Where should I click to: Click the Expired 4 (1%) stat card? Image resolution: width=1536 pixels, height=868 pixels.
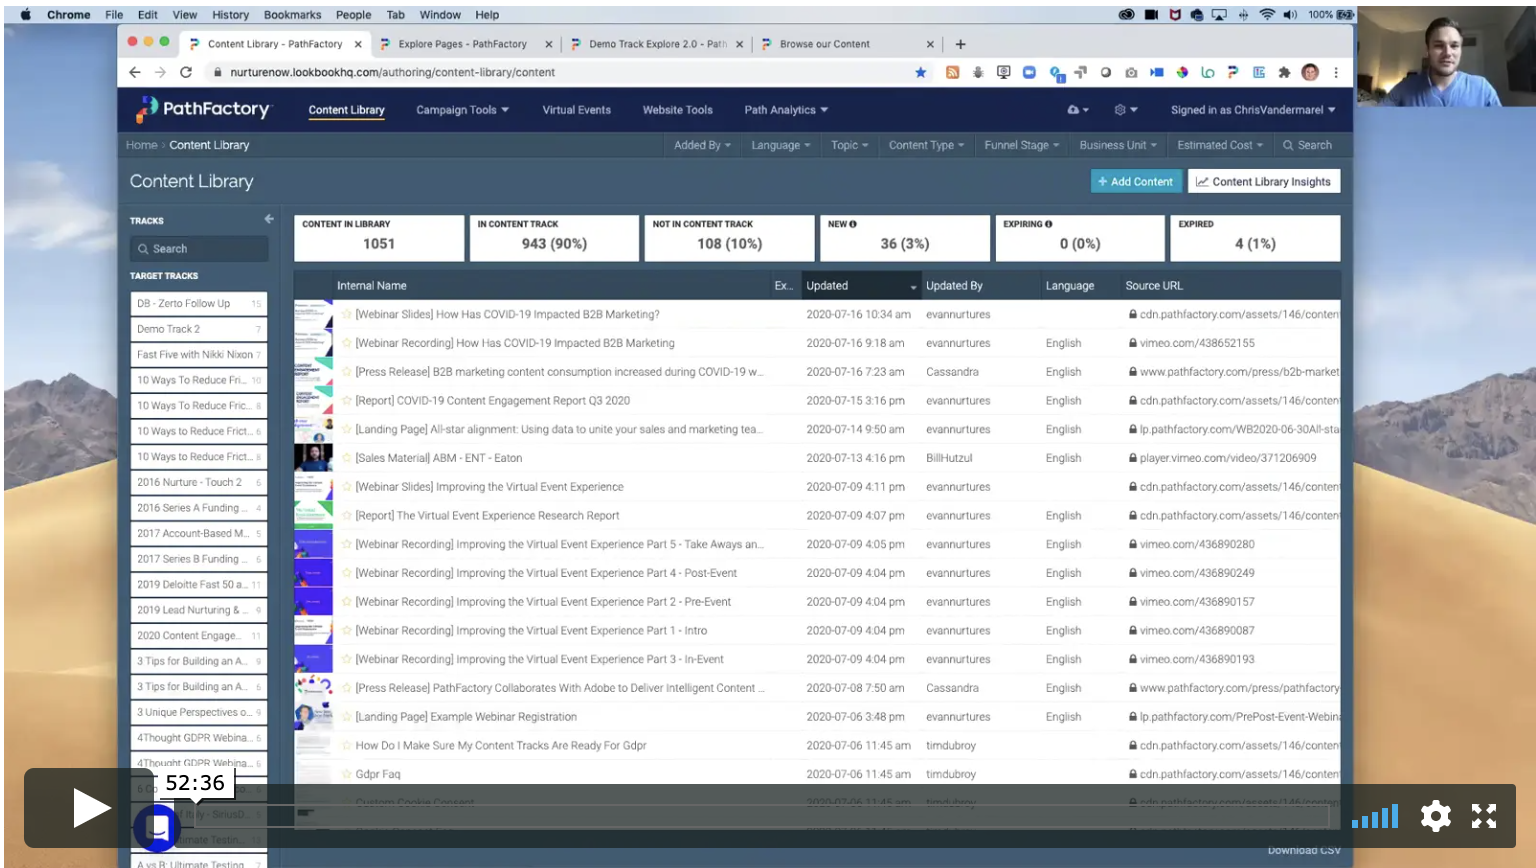tap(1254, 238)
